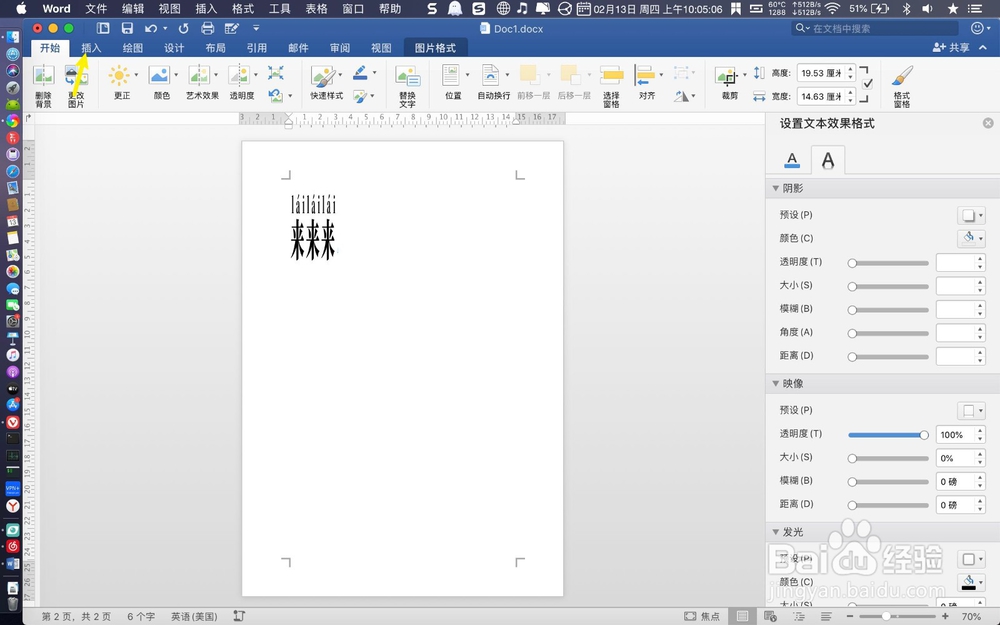Select the text fill and outline tab icon
This screenshot has width=1000, height=625.
791,159
